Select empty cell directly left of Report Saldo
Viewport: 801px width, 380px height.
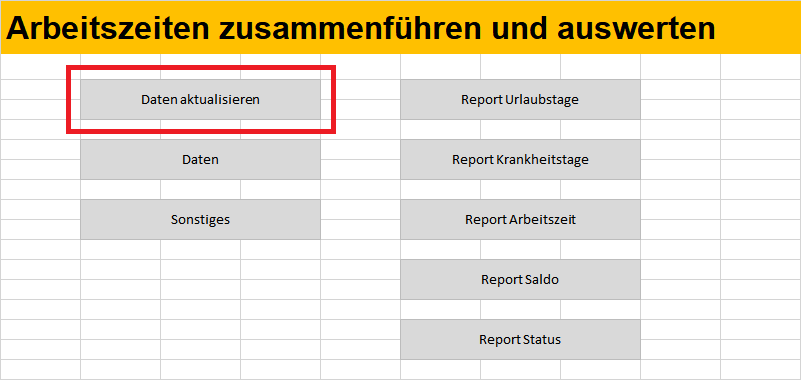(x=361, y=280)
